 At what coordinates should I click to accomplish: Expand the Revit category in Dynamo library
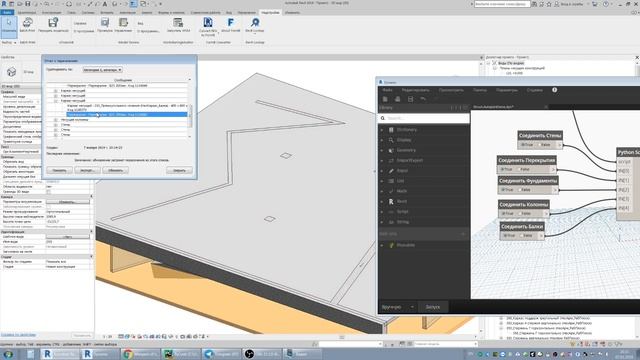[x=382, y=201]
